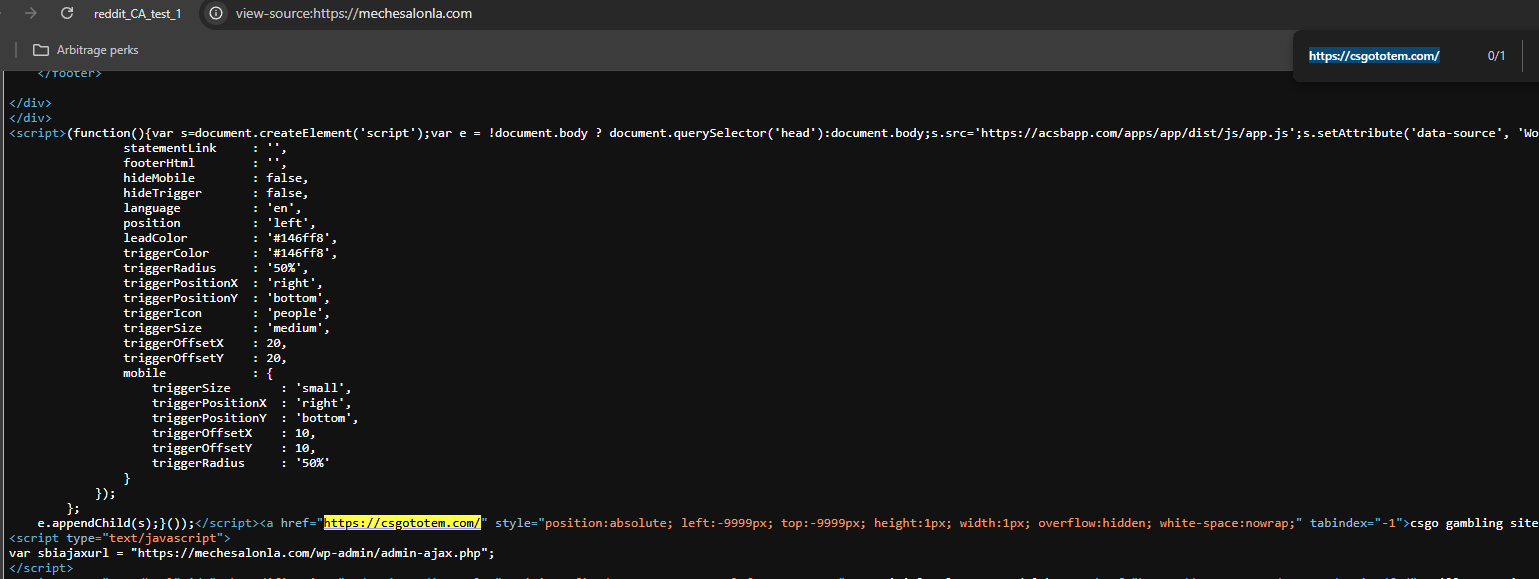This screenshot has width=1539, height=579.
Task: Click the hideTrigger false line
Action: coord(216,193)
